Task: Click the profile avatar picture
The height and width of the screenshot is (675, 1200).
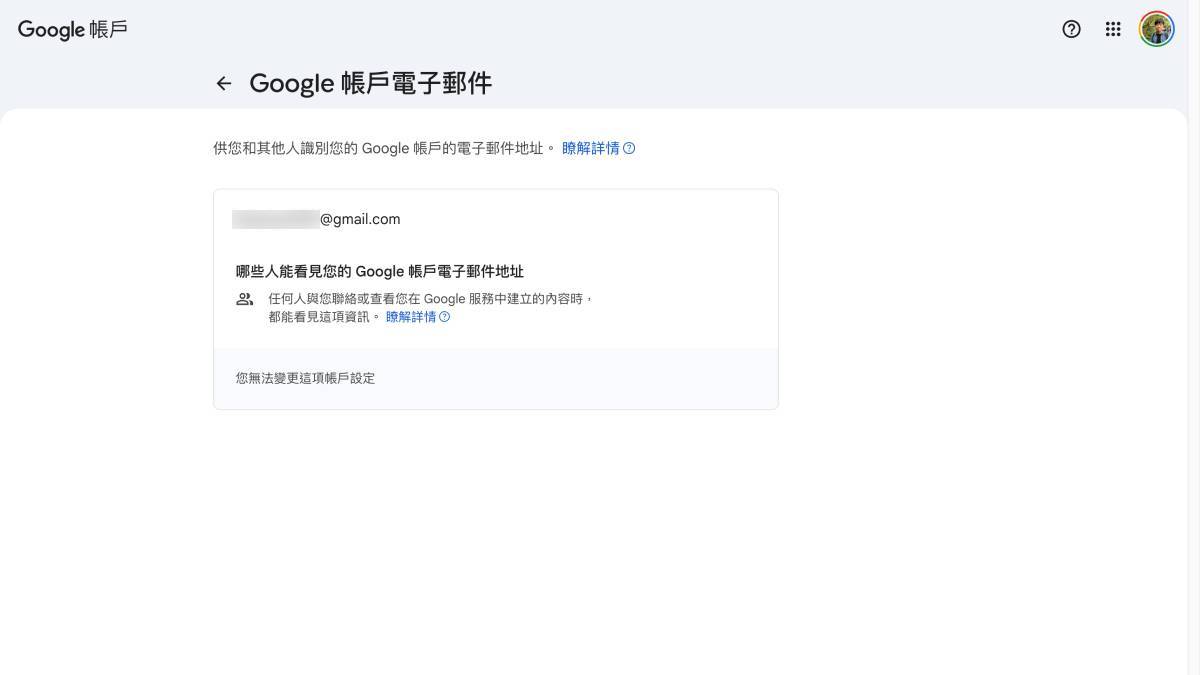Action: coord(1157,29)
